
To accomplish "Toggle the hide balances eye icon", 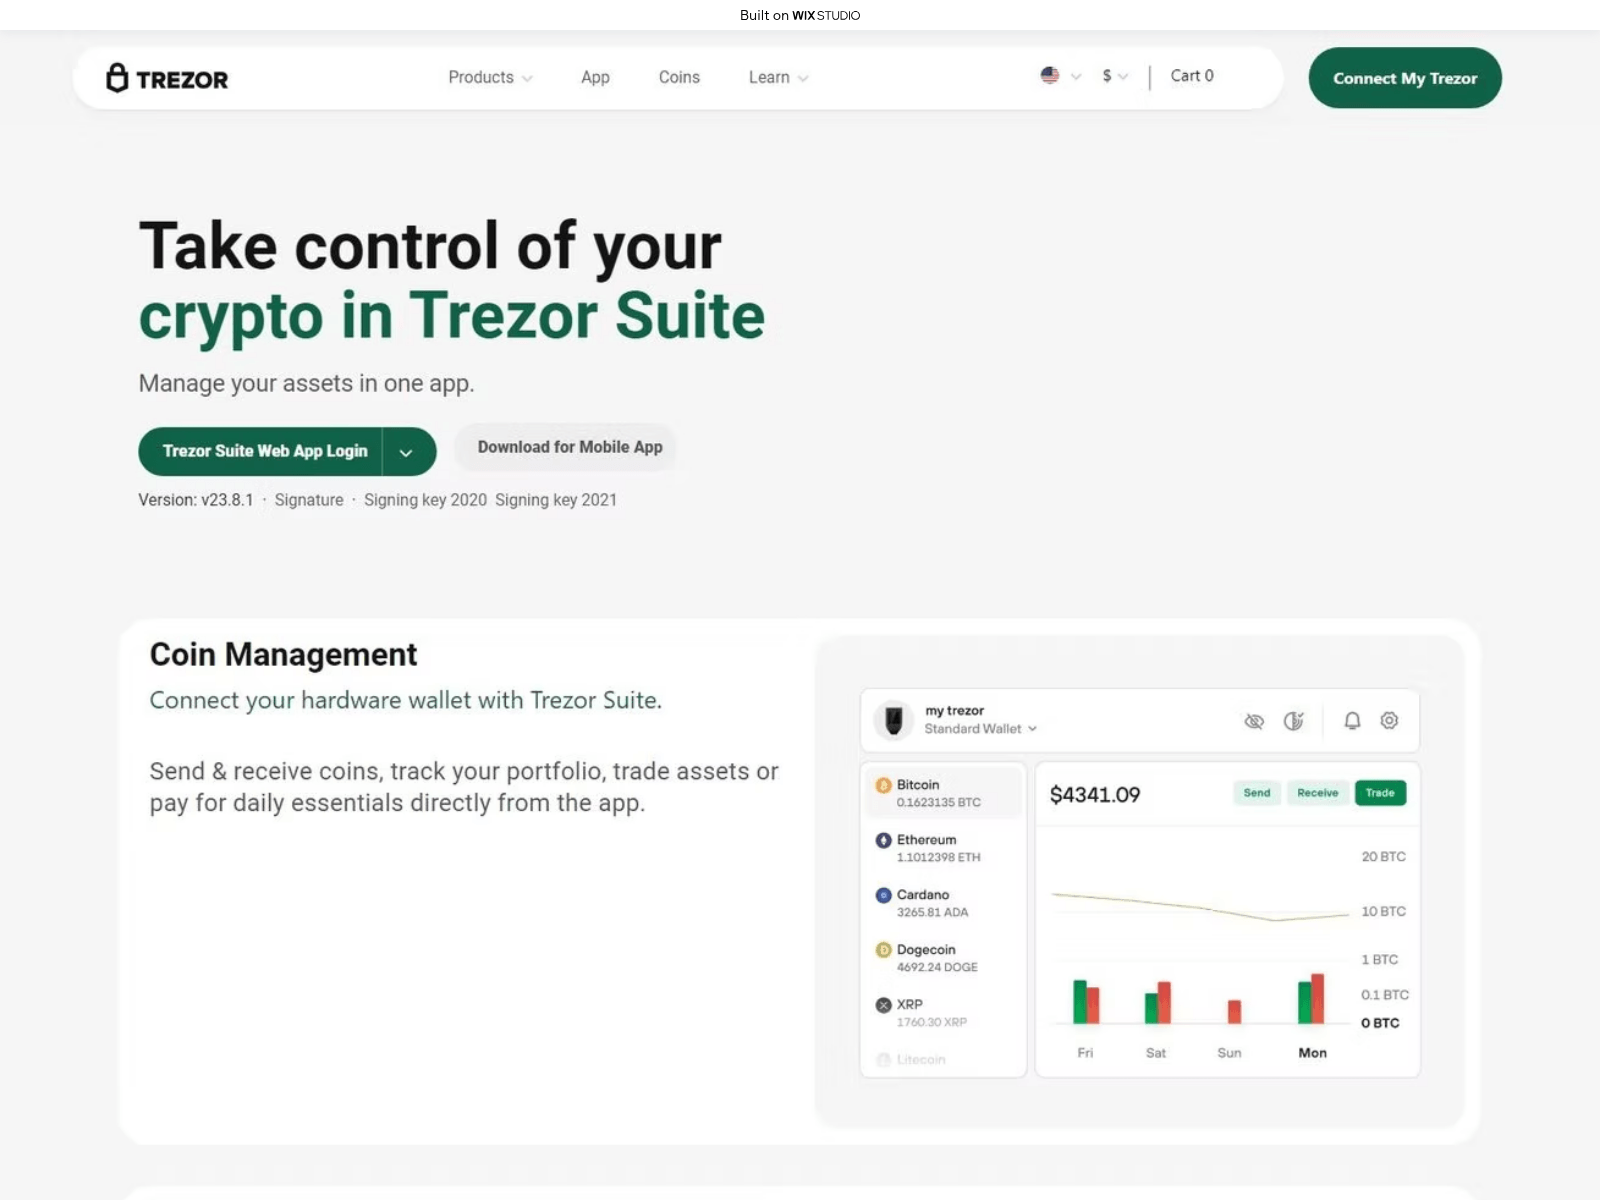I will (1253, 721).
